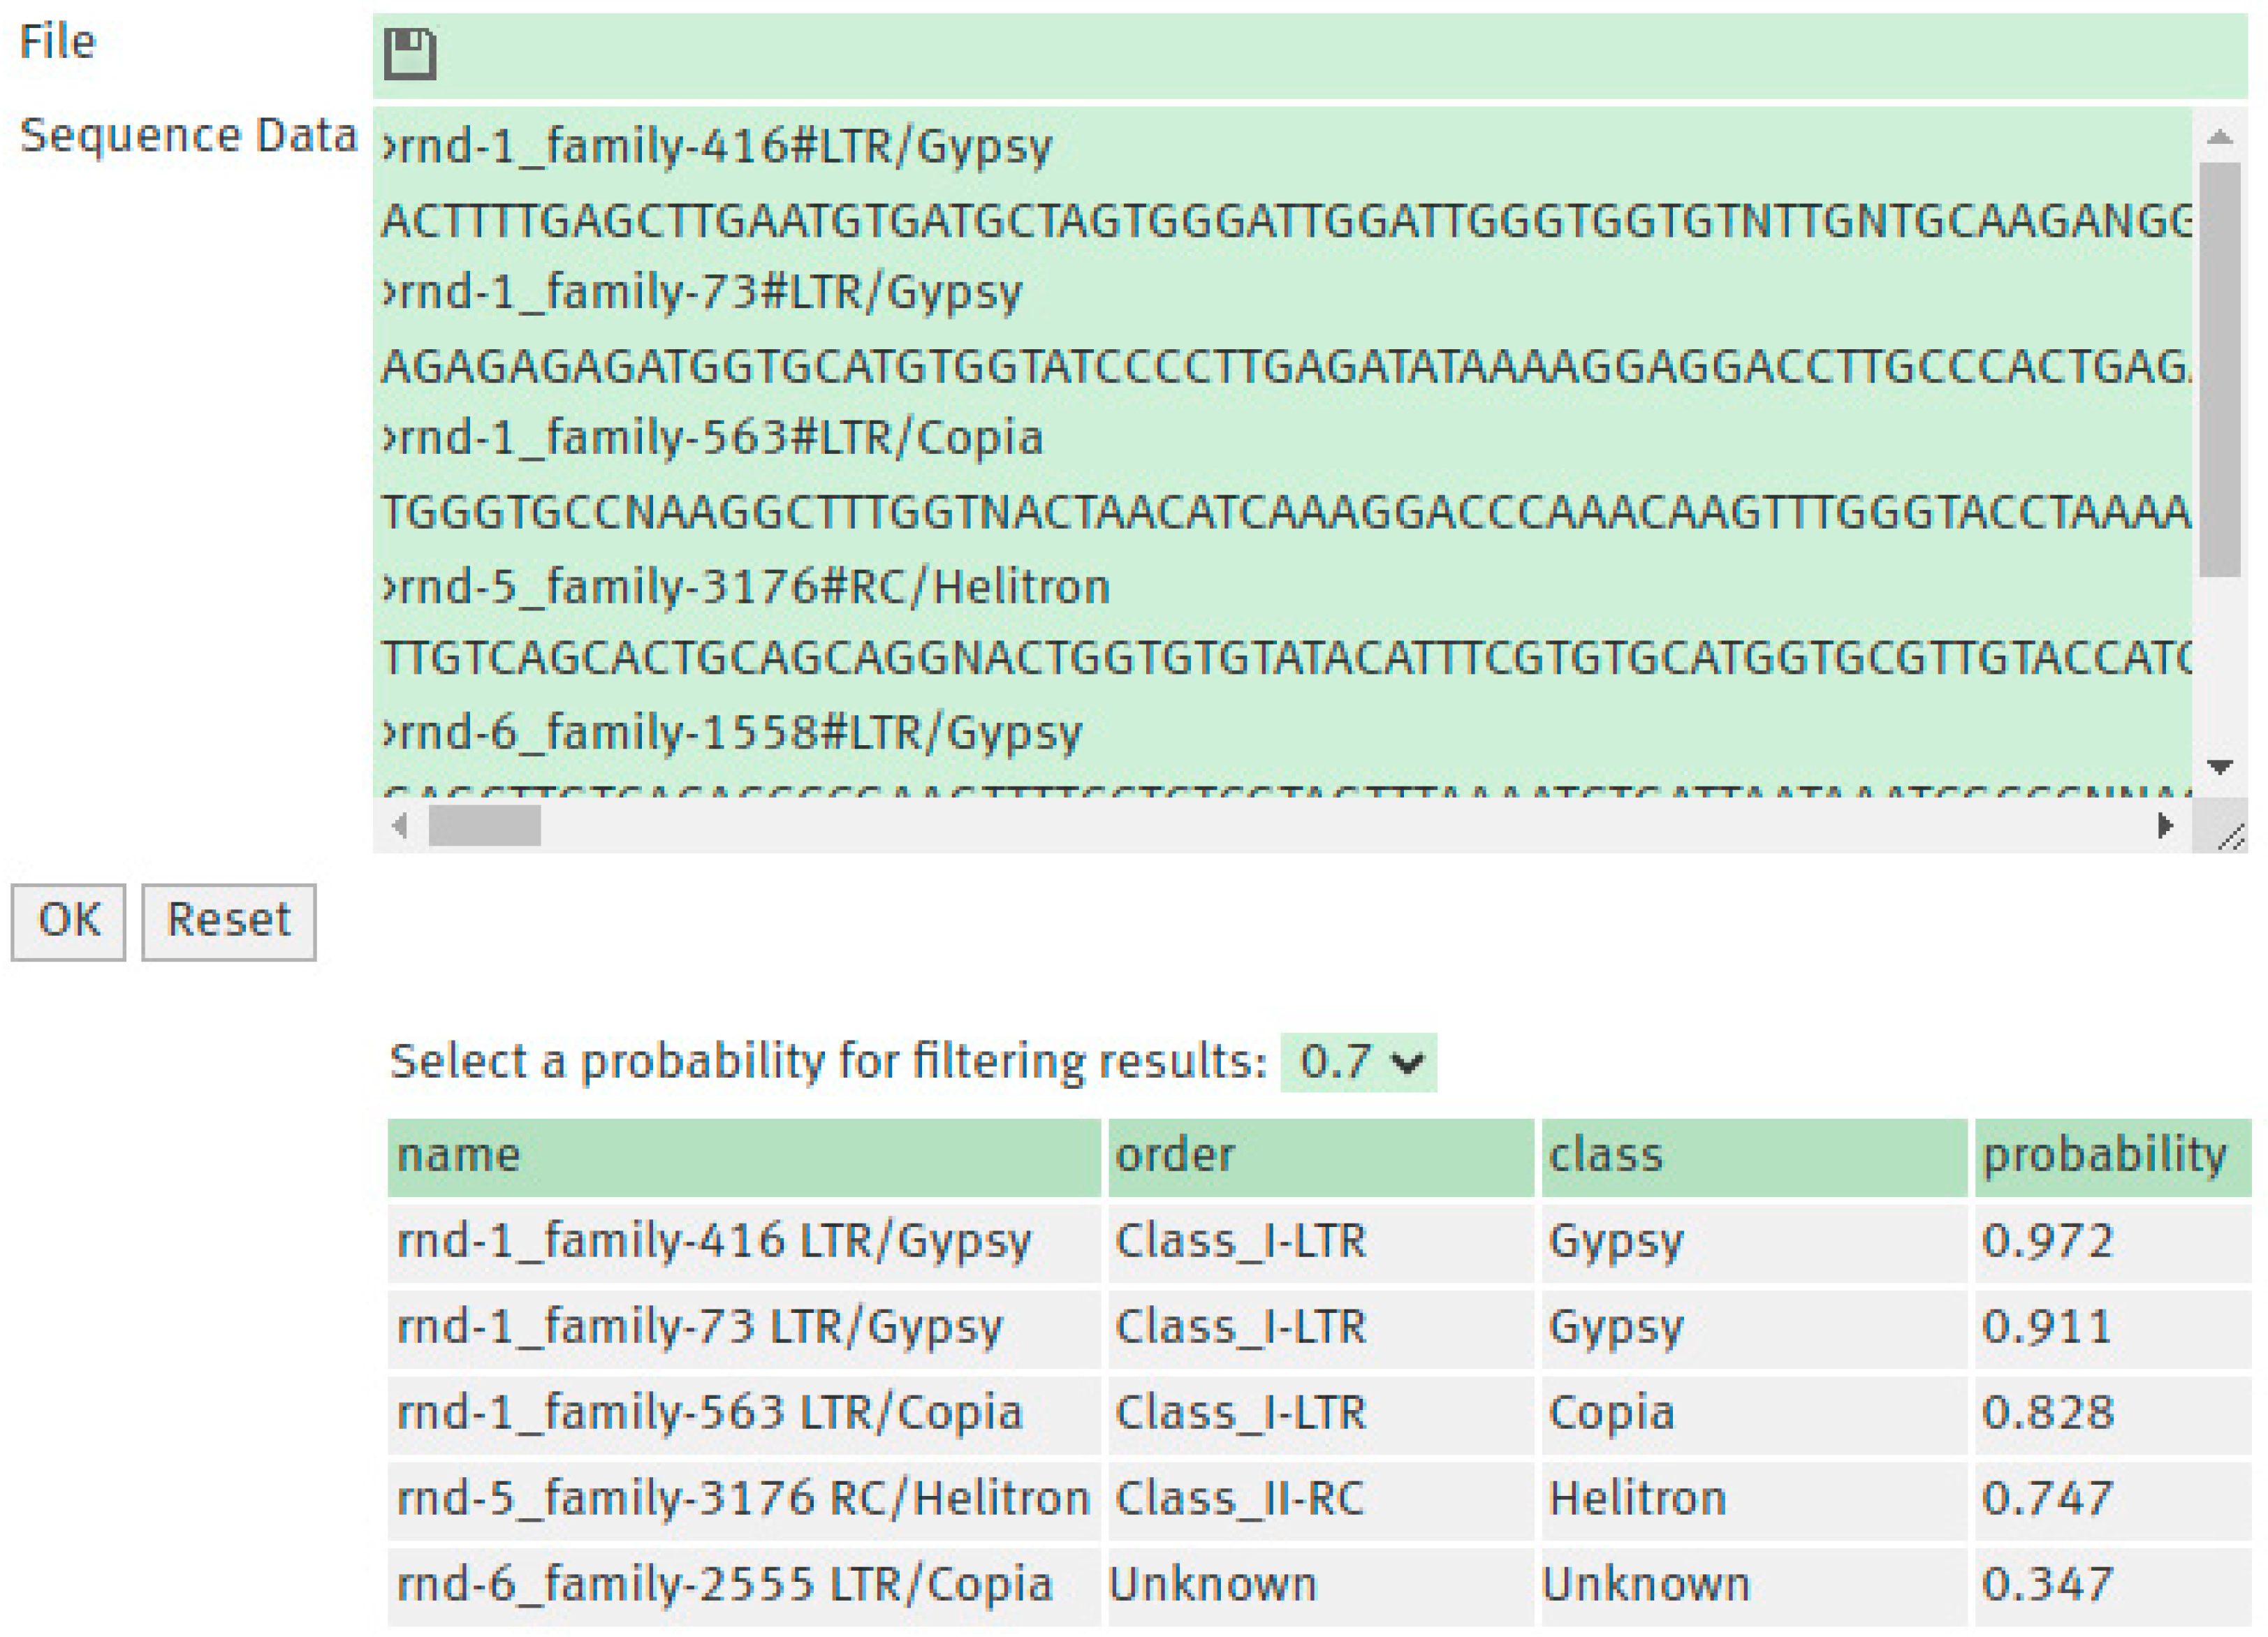The height and width of the screenshot is (1637, 2268).
Task: Select the rnd-5_family-3176 RC/Helitron result row
Action: pos(743,1499)
